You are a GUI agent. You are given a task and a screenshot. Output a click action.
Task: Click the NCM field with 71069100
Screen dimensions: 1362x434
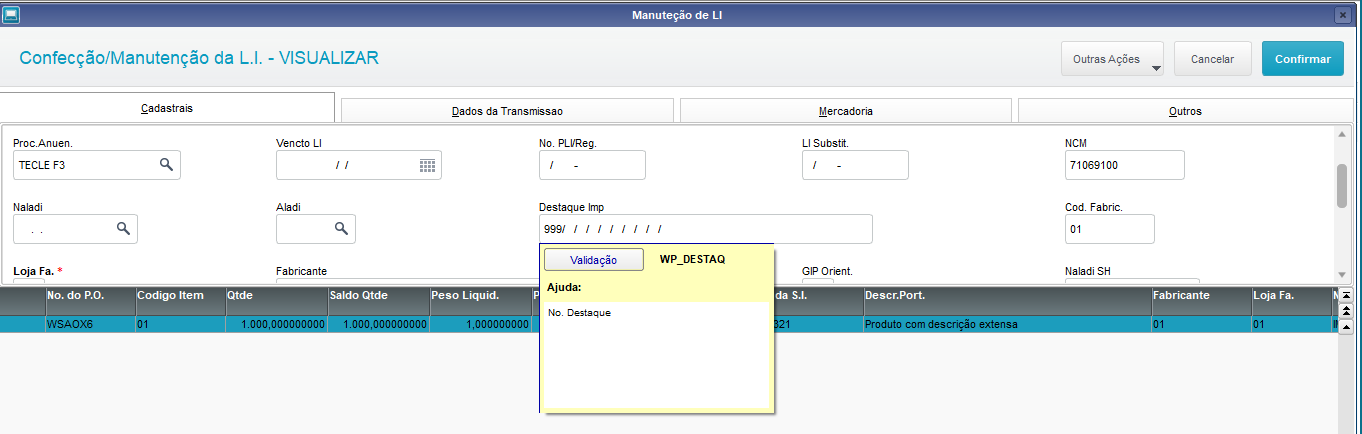(x=1125, y=165)
